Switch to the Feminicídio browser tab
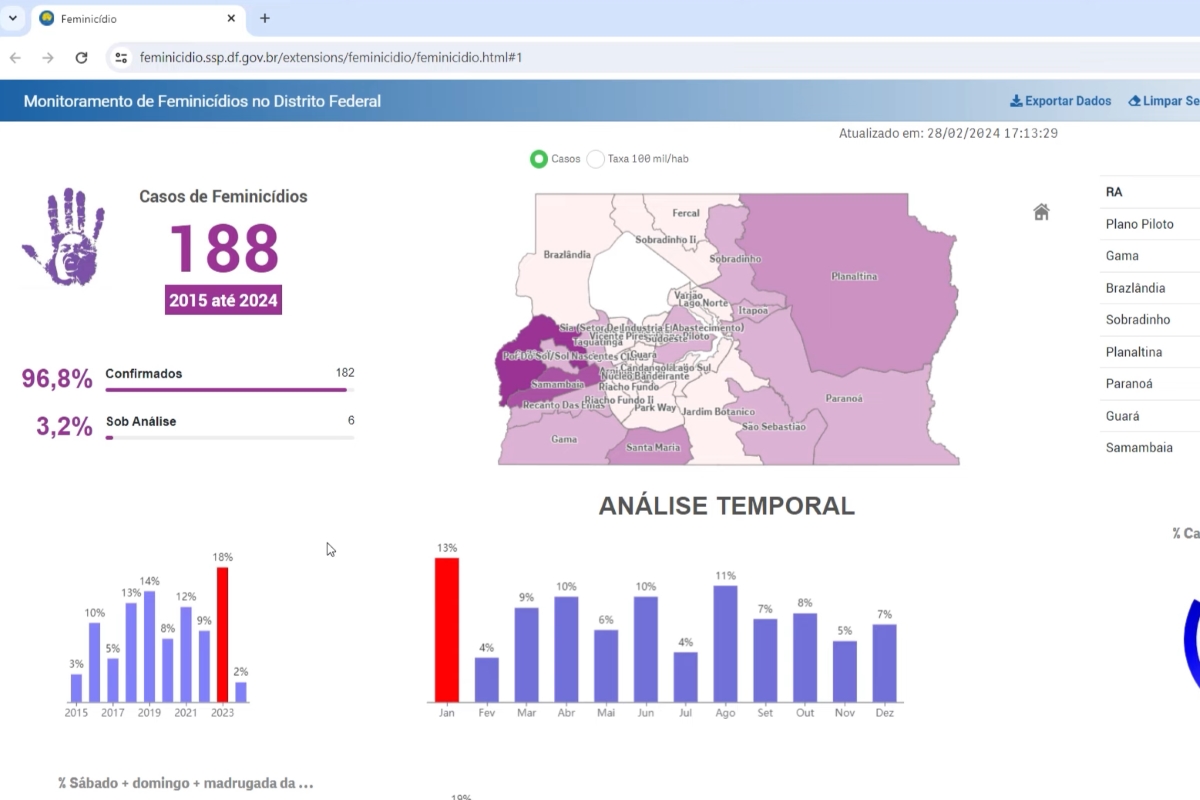The height and width of the screenshot is (800, 1200). [130, 18]
